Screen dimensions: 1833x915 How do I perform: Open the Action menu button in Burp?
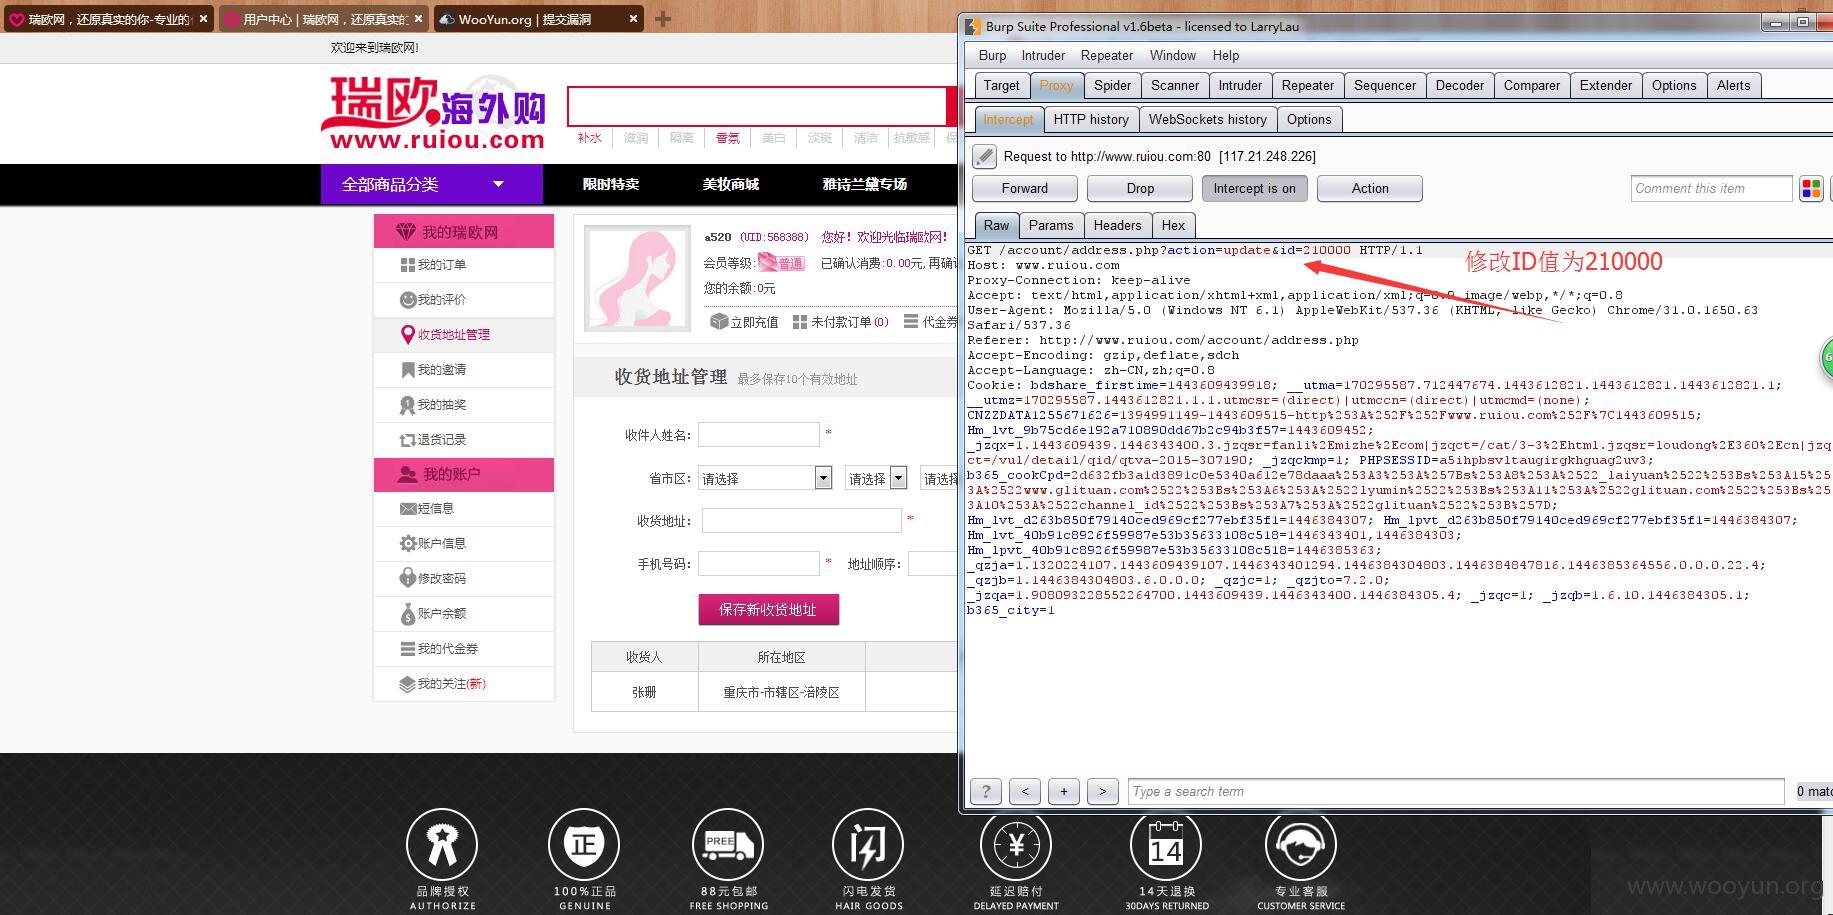(x=1370, y=188)
